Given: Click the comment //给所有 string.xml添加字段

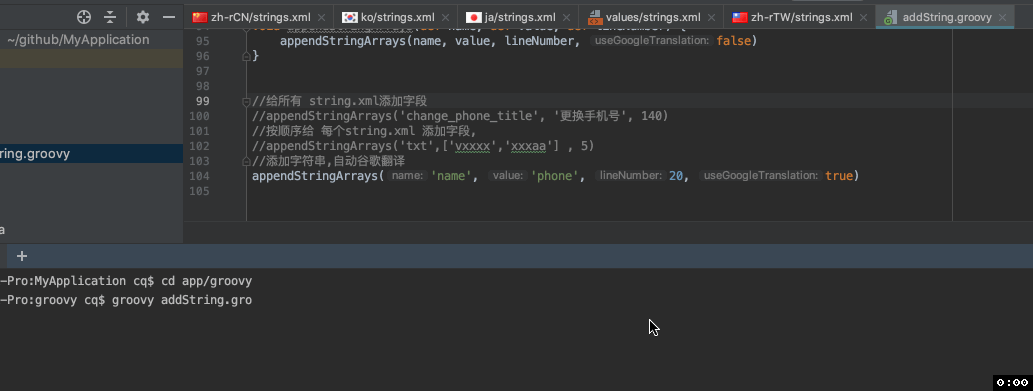Looking at the screenshot, I should pos(340,101).
